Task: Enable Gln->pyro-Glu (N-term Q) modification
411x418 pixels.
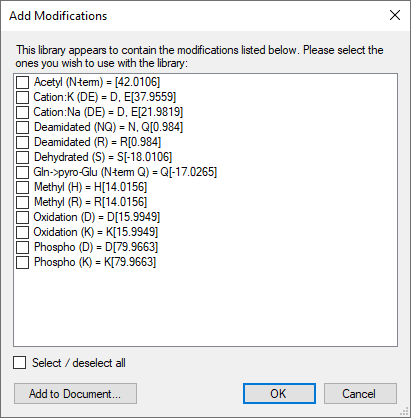Action: point(22,172)
